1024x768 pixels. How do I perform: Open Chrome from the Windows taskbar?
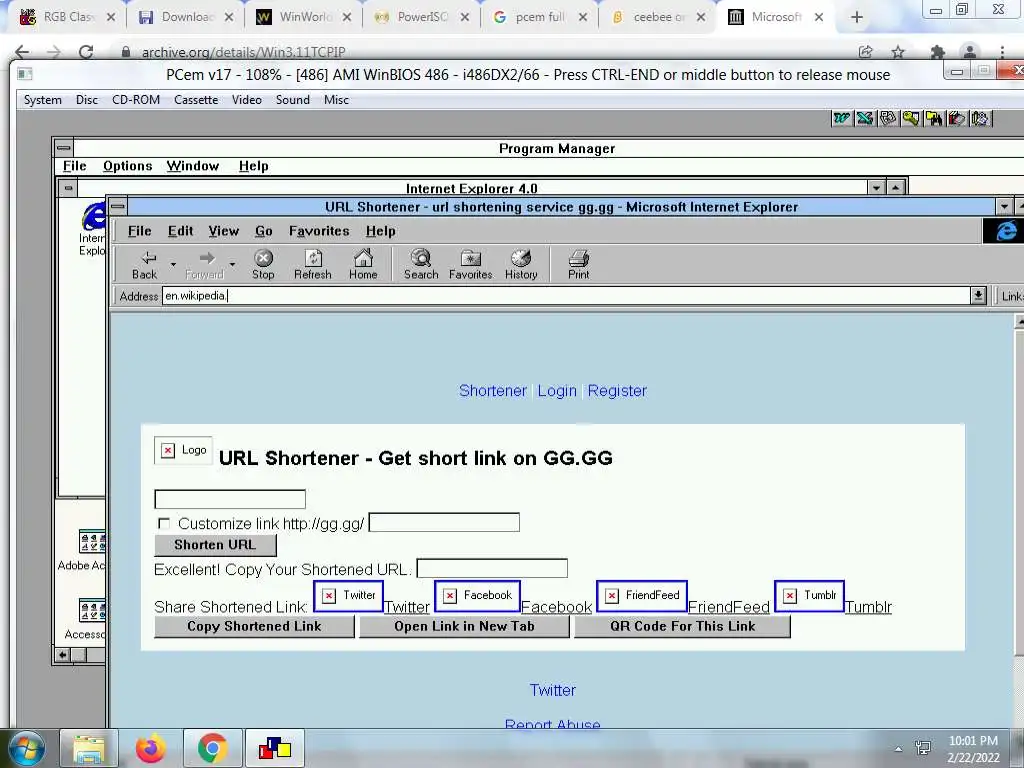(x=212, y=748)
